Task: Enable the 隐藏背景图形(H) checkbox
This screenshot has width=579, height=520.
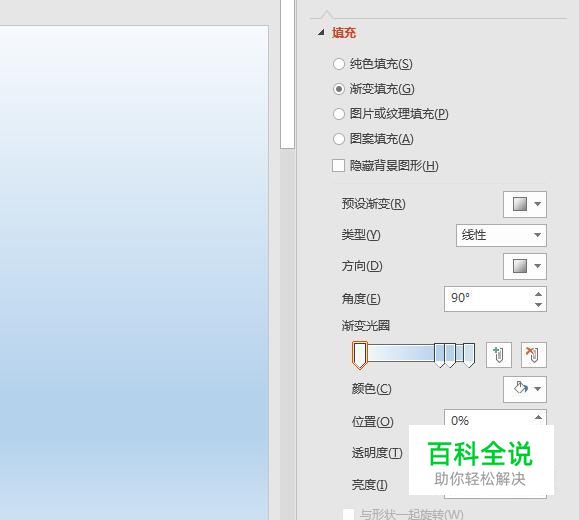Action: pos(338,165)
